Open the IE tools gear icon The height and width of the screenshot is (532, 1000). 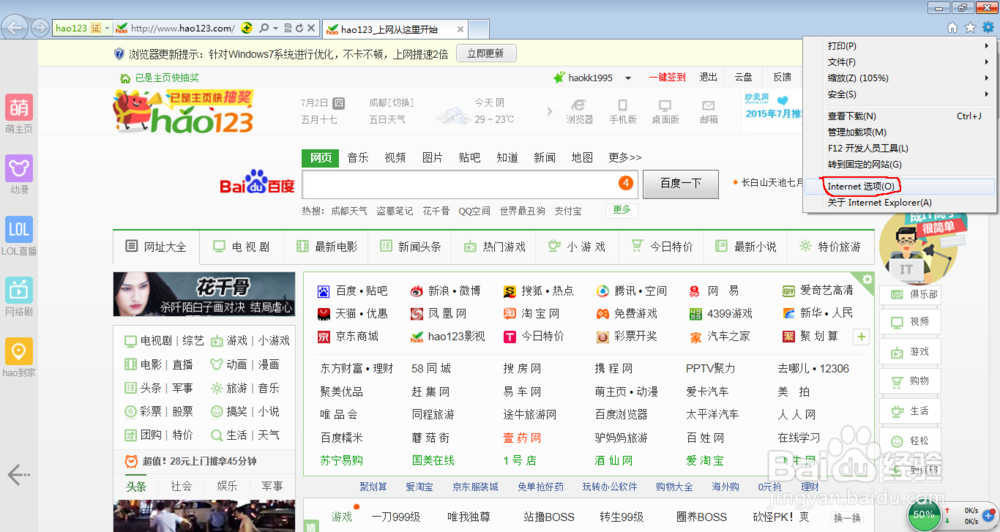click(988, 27)
